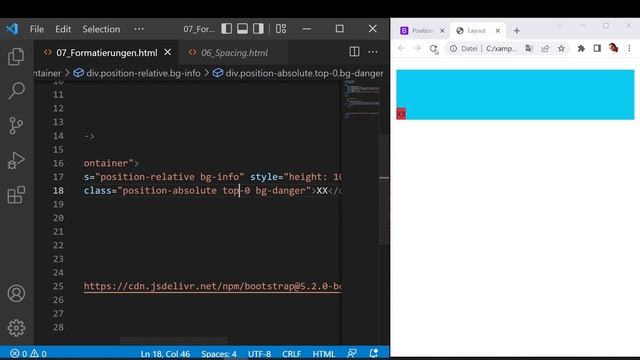Image resolution: width=640 pixels, height=360 pixels.
Task: Reload the browser page
Action: pyautogui.click(x=433, y=49)
